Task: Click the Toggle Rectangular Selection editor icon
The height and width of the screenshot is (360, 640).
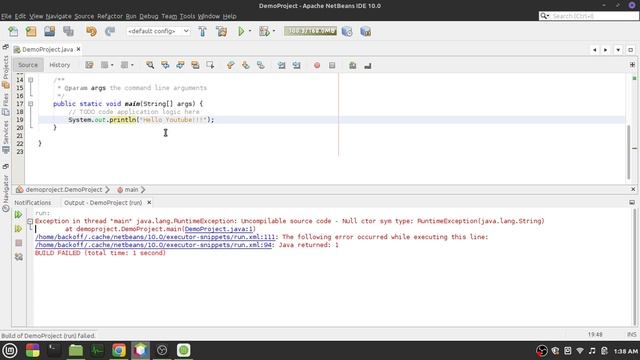Action: click(x=210, y=65)
